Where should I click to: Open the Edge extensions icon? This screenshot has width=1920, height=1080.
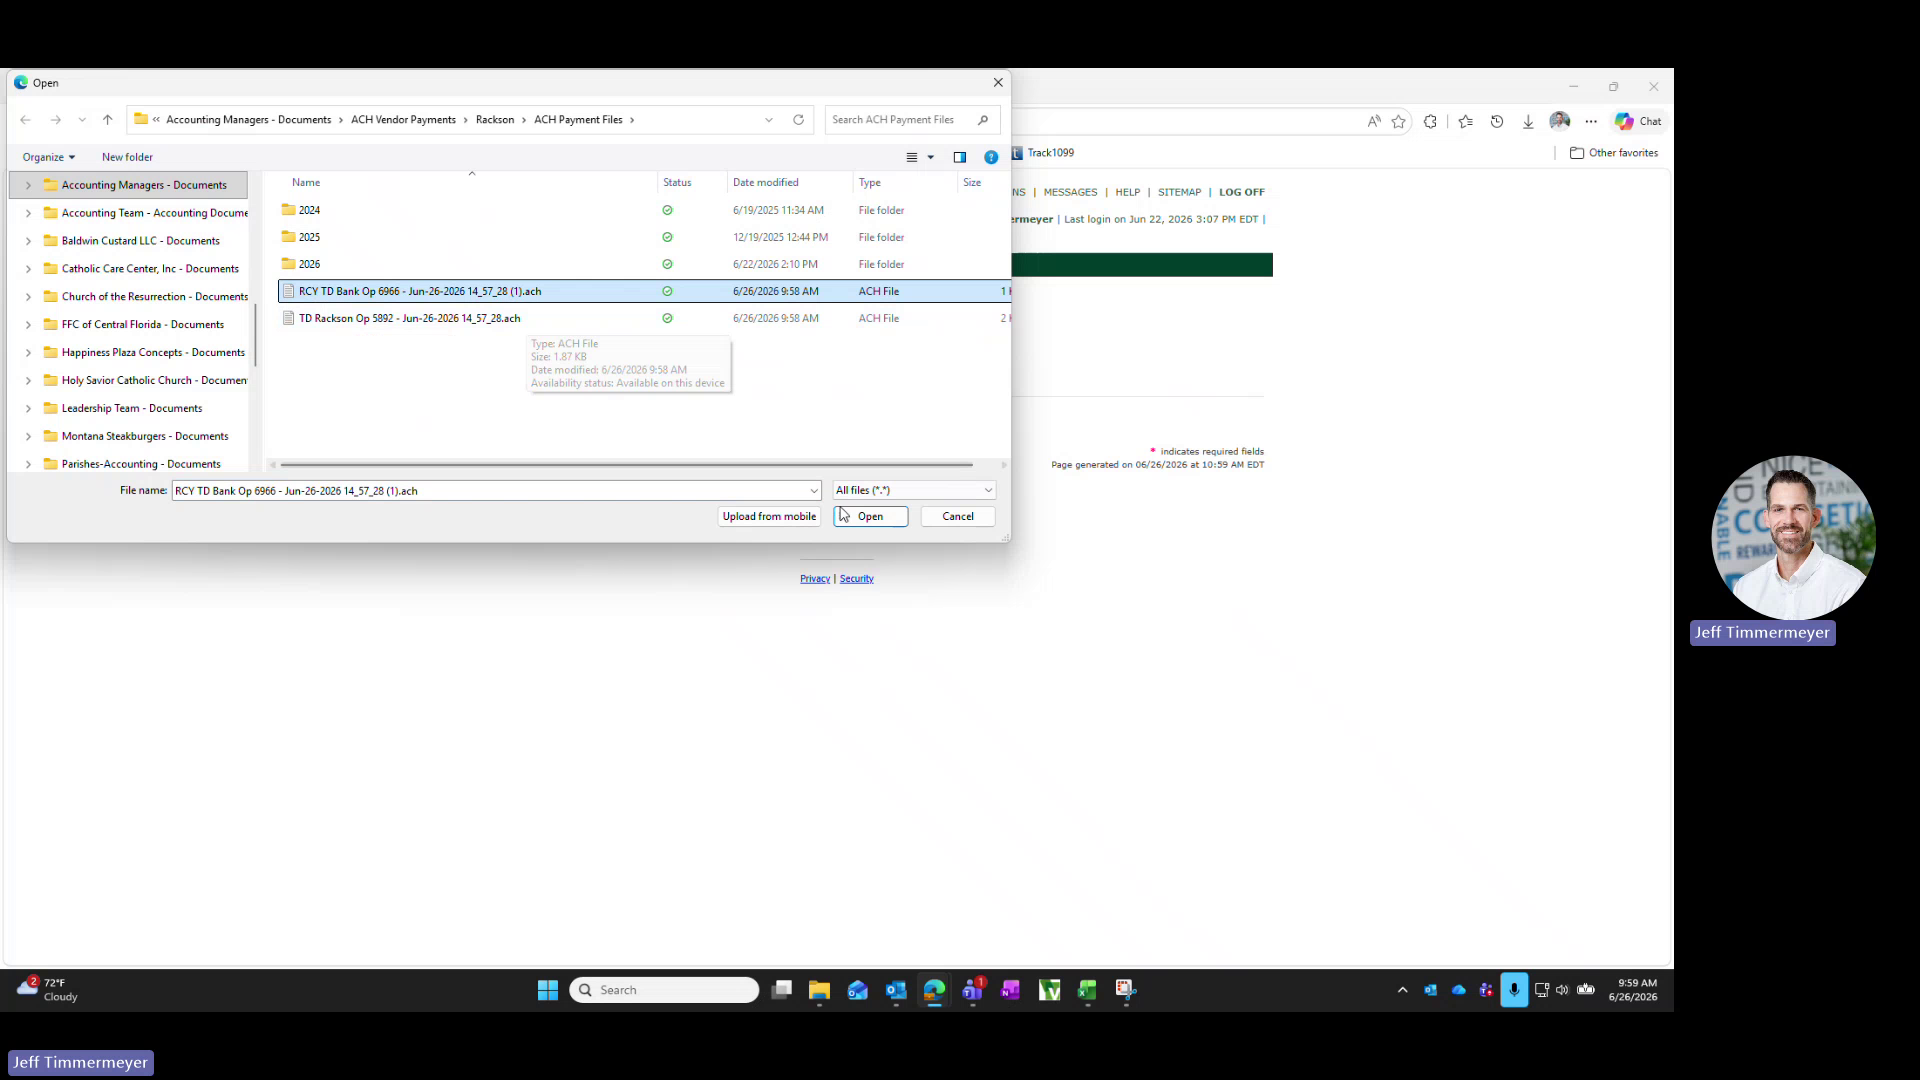[x=1430, y=122]
